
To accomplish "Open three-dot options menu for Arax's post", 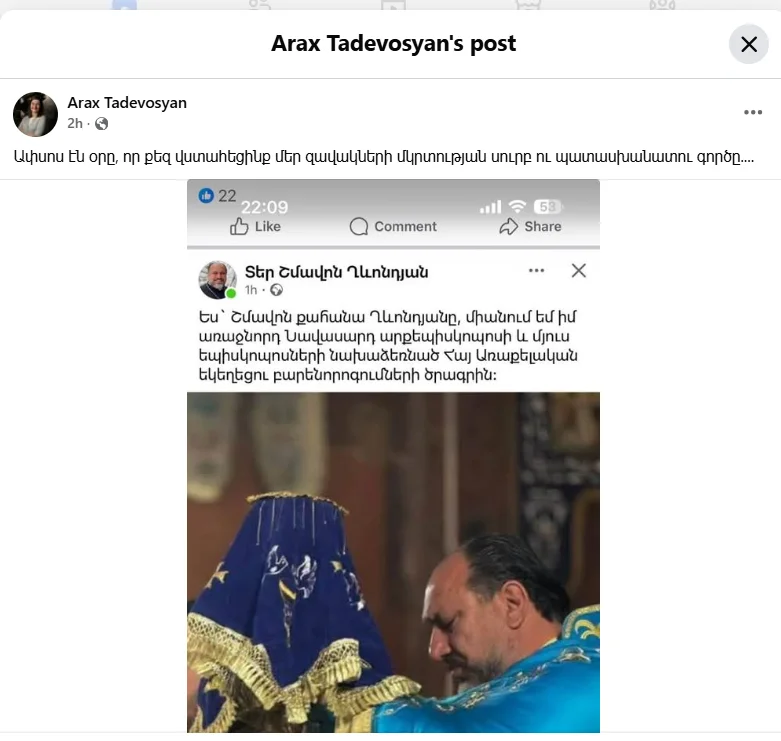I will [x=753, y=112].
